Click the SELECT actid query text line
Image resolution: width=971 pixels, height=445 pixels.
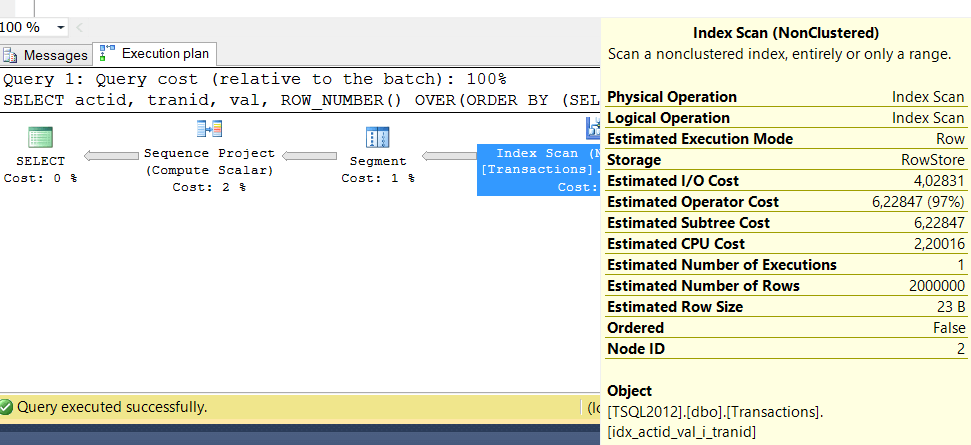pyautogui.click(x=302, y=100)
